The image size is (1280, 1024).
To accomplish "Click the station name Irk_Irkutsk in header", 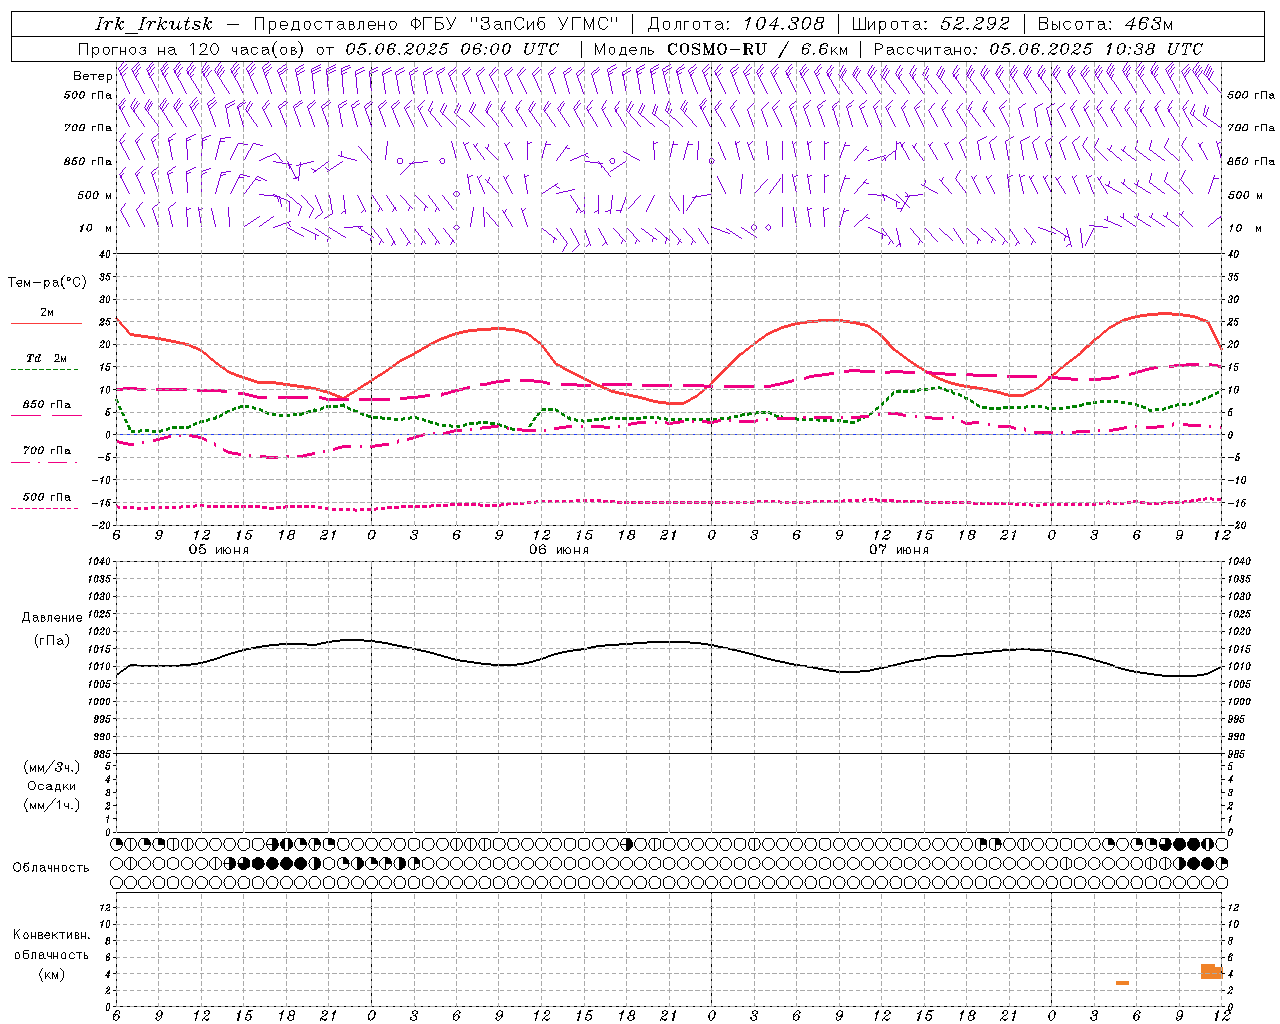I will point(154,24).
